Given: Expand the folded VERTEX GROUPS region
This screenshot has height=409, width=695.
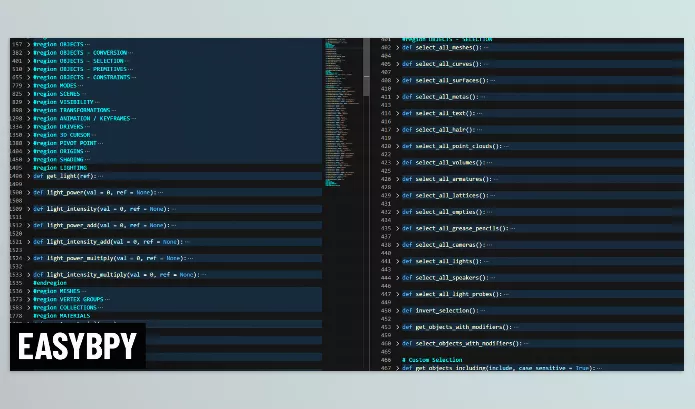Looking at the screenshot, I should pyautogui.click(x=29, y=299).
